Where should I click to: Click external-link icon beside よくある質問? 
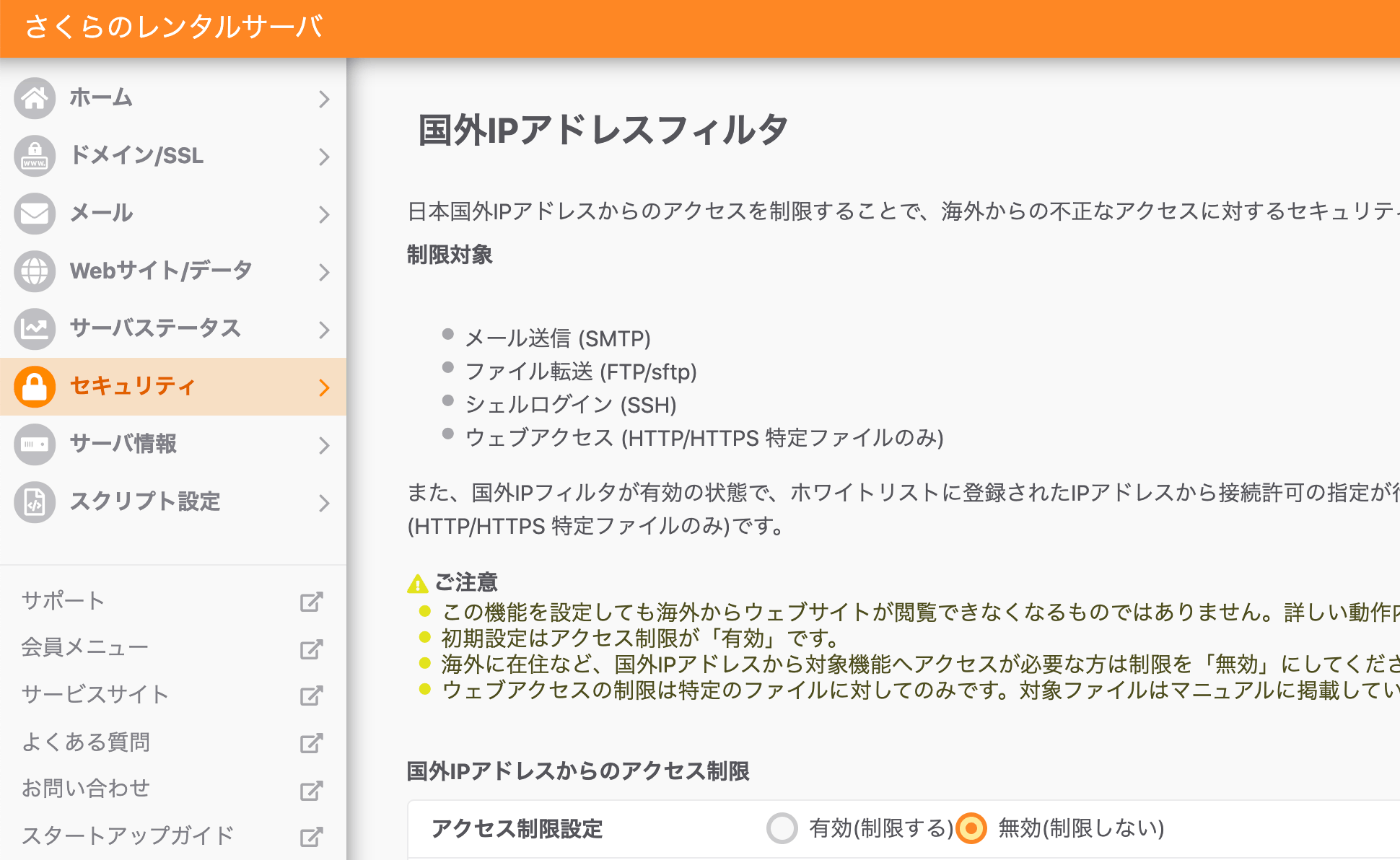pos(312,743)
